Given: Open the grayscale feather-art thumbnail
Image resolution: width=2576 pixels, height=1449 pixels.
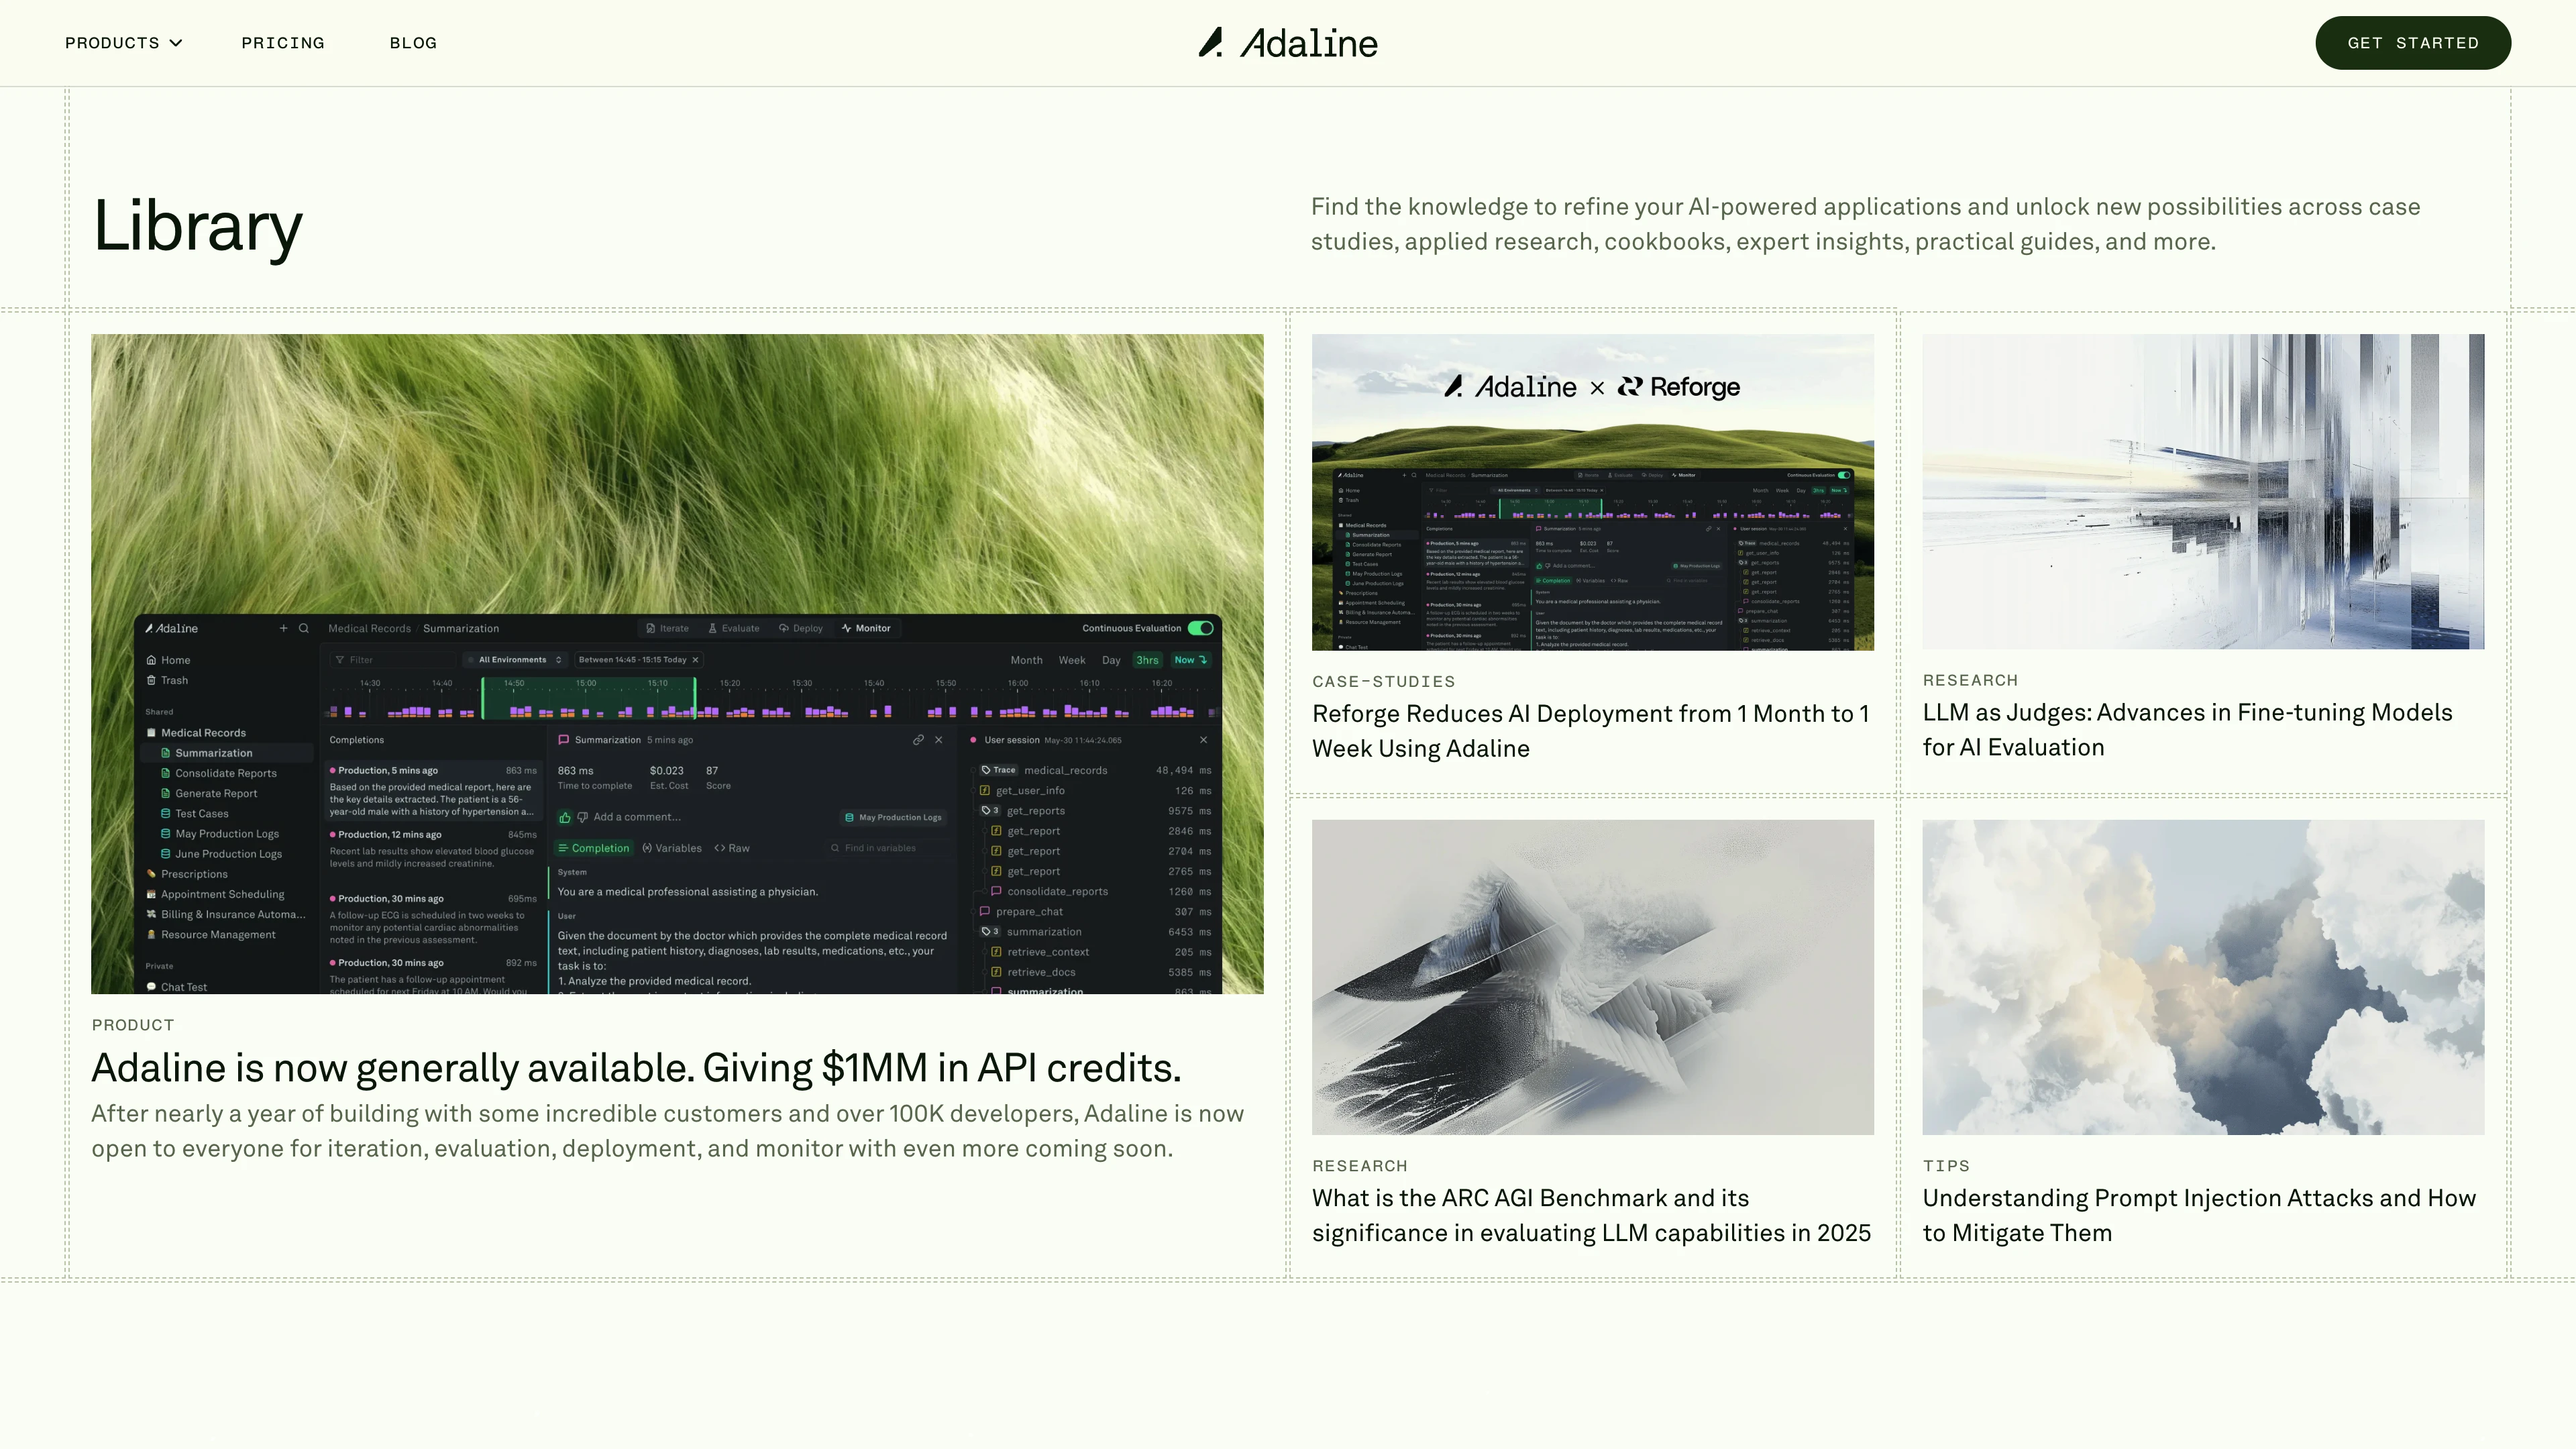Looking at the screenshot, I should click(x=1593, y=977).
